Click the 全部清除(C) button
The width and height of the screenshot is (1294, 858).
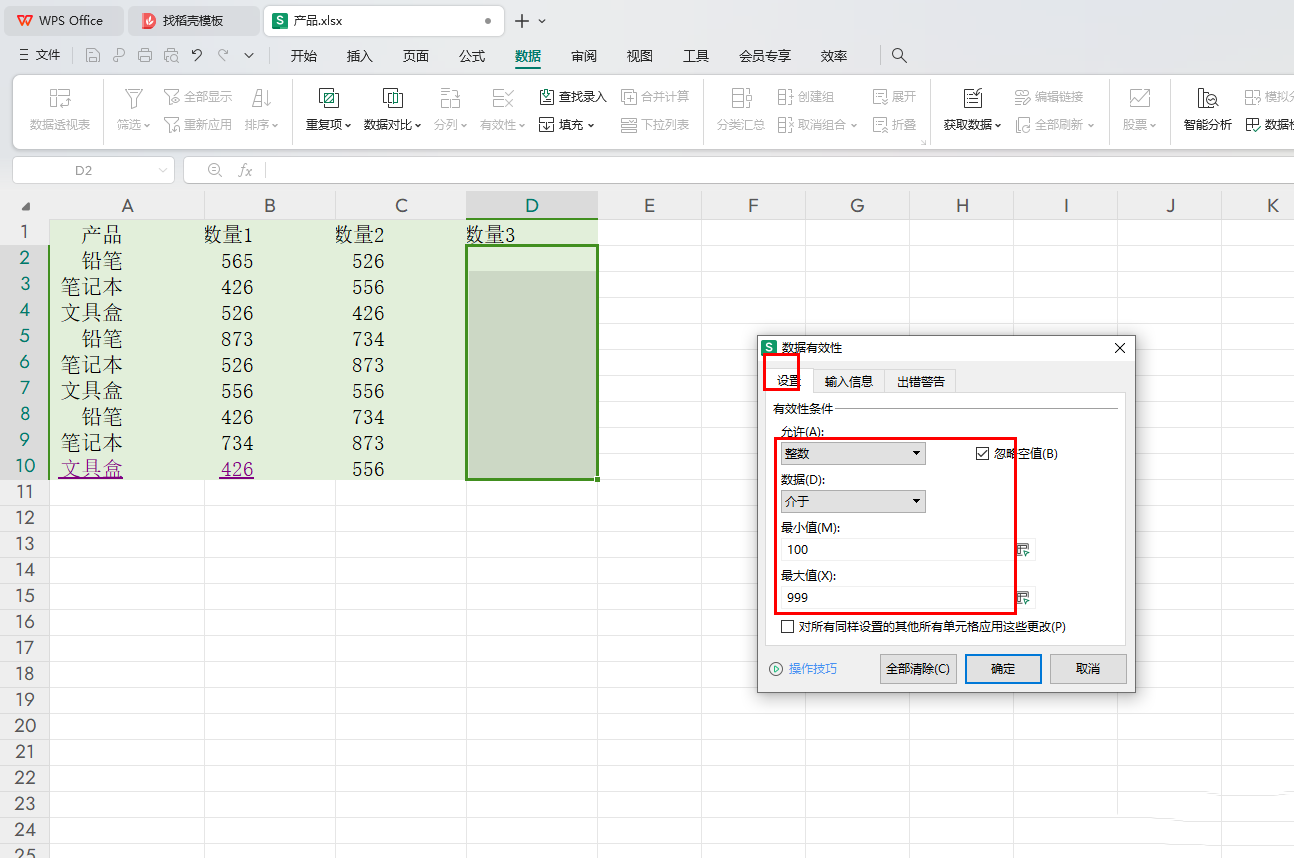(x=918, y=669)
